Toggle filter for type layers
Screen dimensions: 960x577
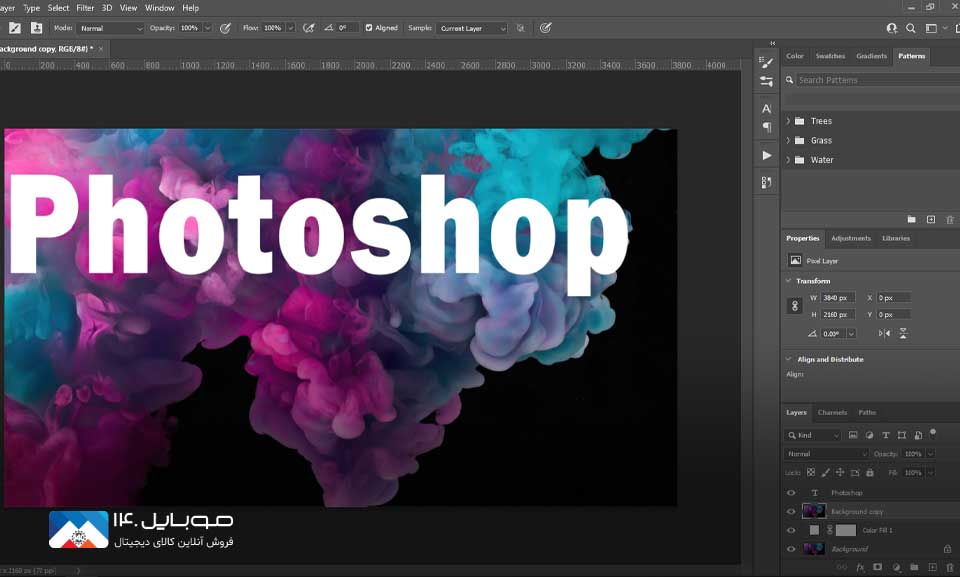click(885, 435)
